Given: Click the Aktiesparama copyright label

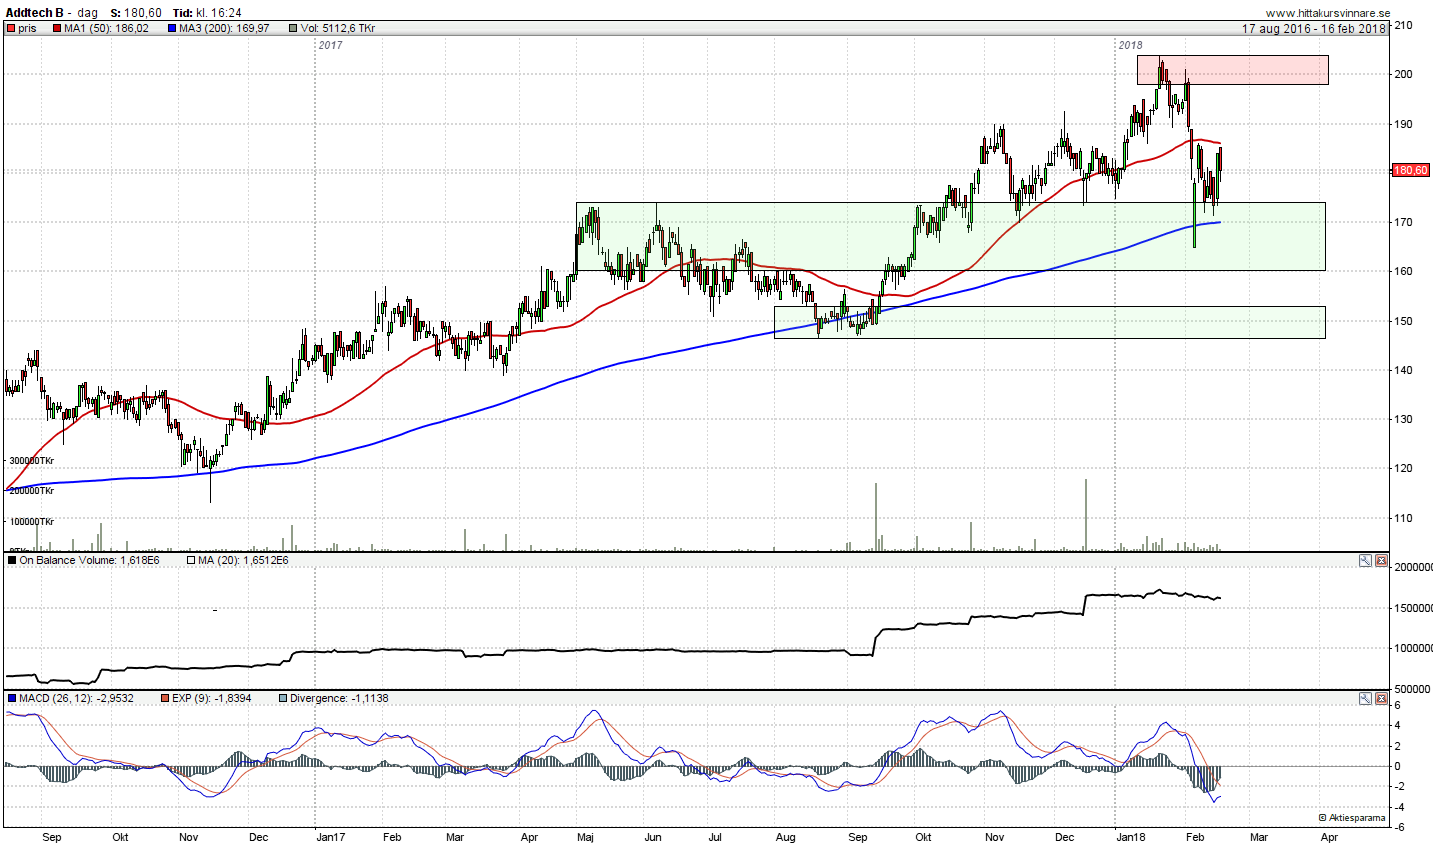Looking at the screenshot, I should point(1352,818).
